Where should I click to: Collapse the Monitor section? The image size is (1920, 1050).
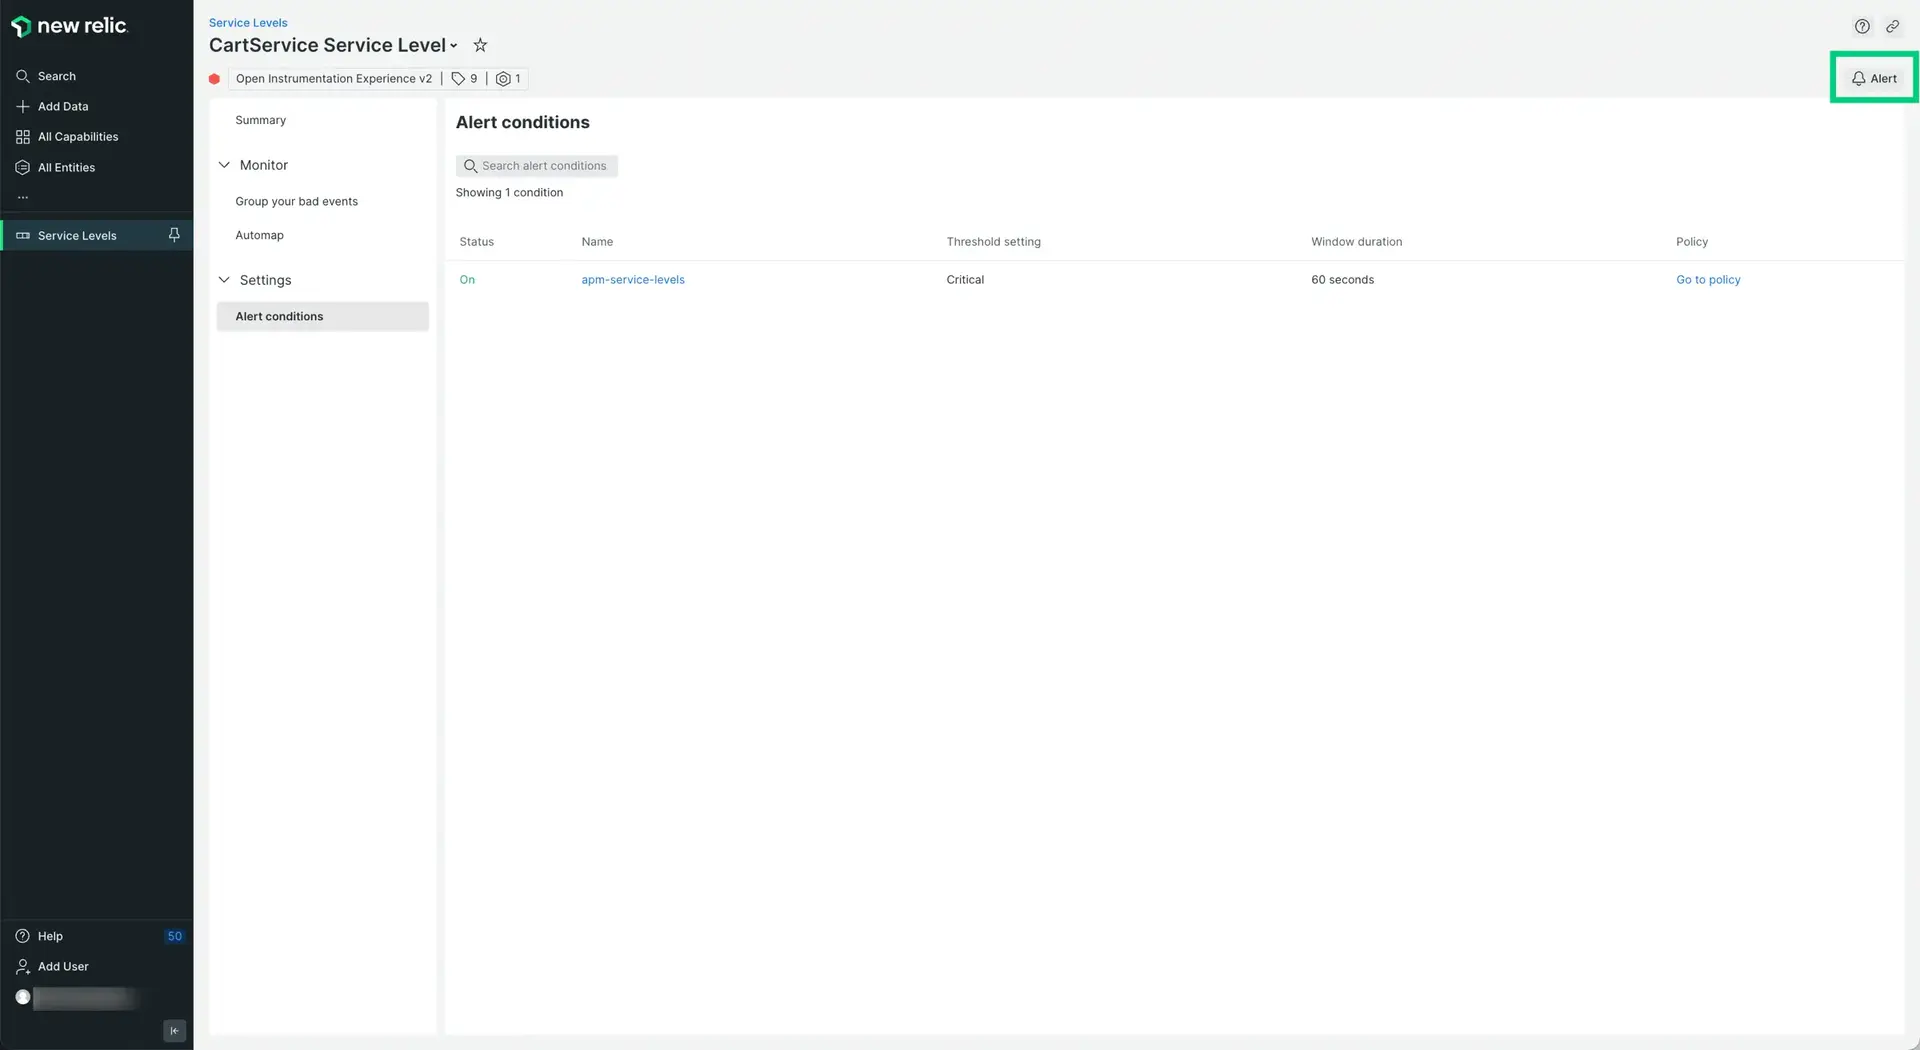pos(224,165)
